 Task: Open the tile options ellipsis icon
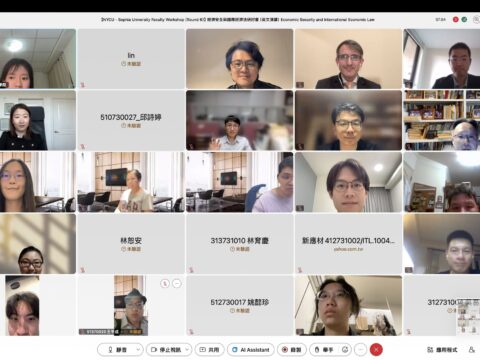tap(177, 283)
